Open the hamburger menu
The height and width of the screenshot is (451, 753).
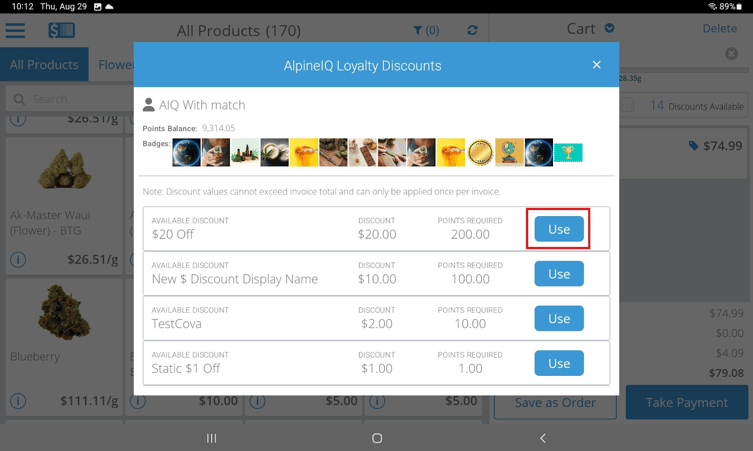(15, 30)
